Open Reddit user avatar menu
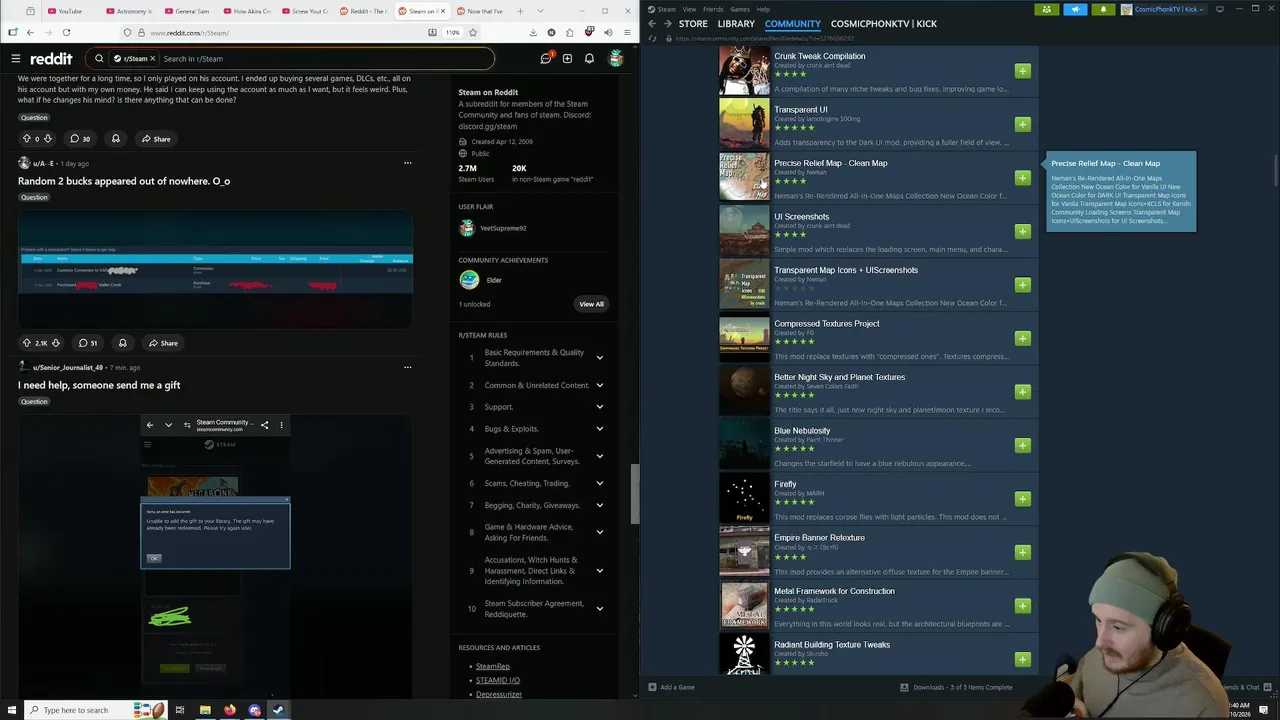 [x=616, y=59]
